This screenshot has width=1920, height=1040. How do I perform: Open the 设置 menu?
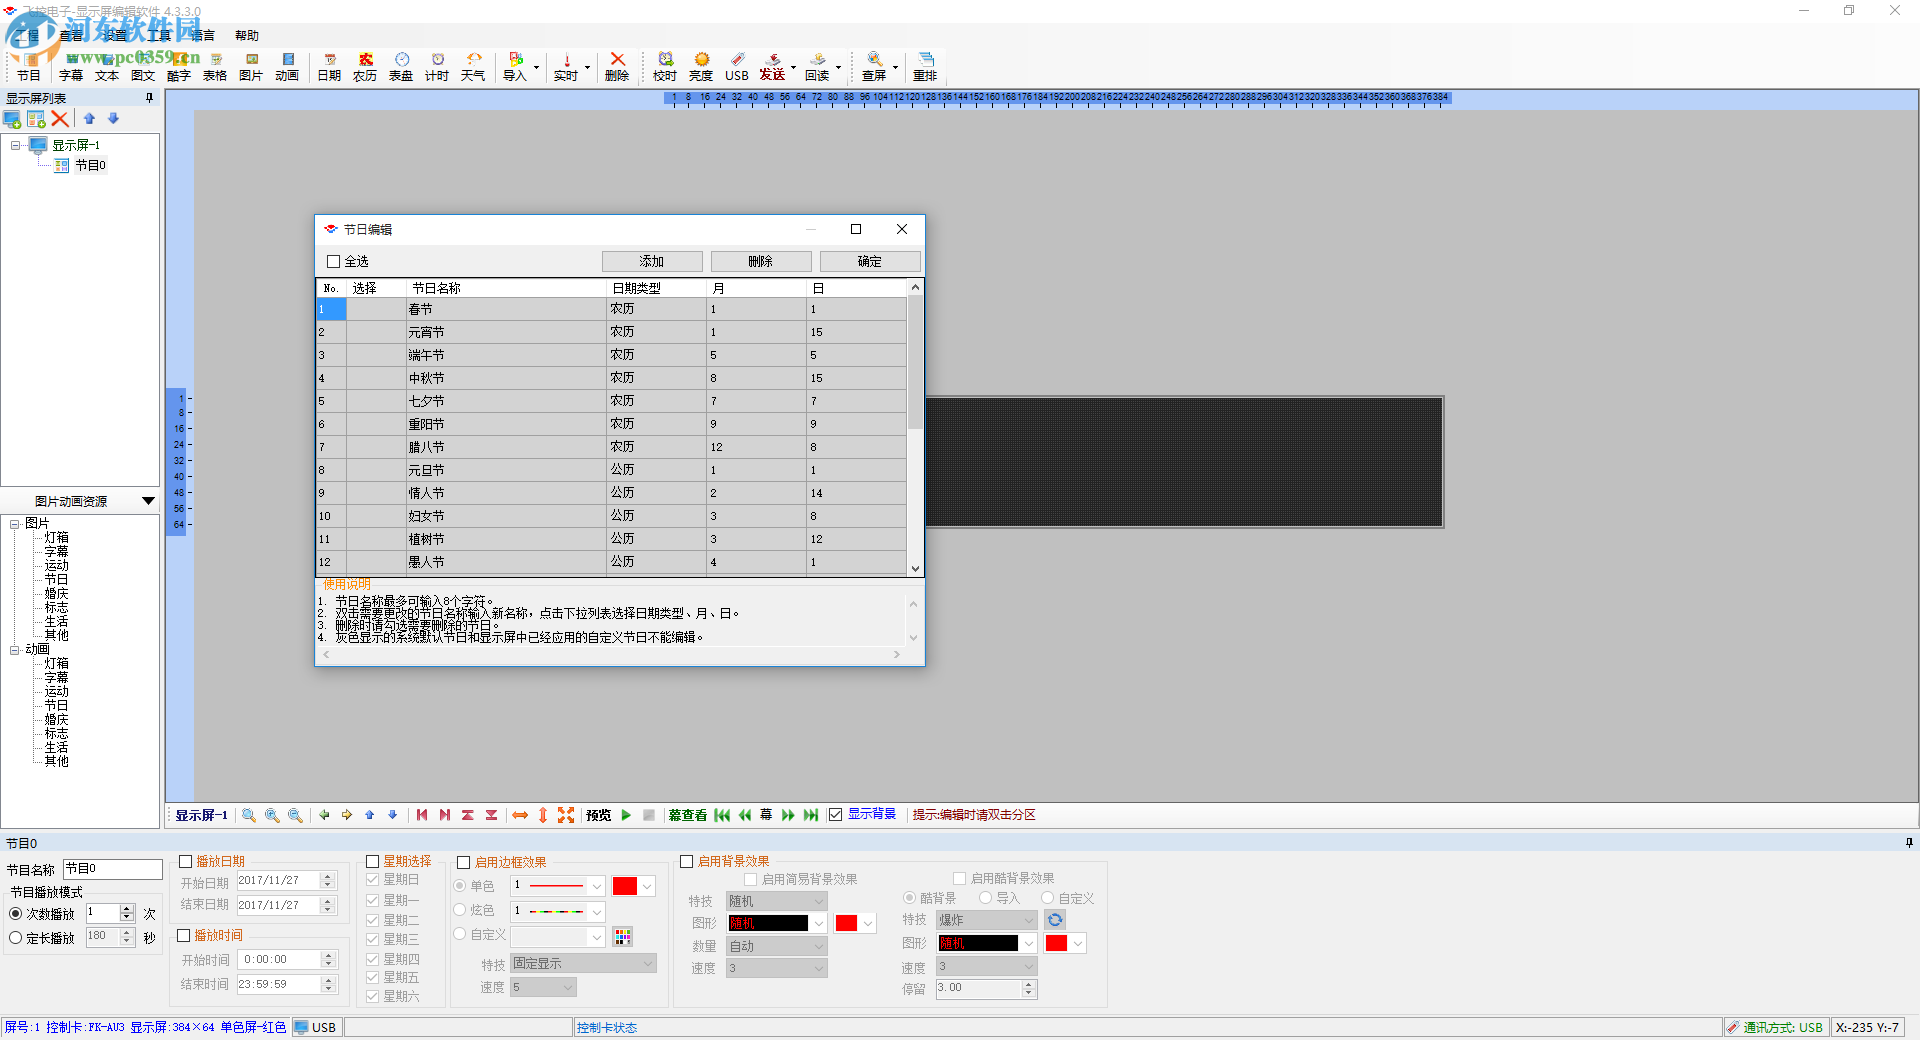[x=115, y=36]
